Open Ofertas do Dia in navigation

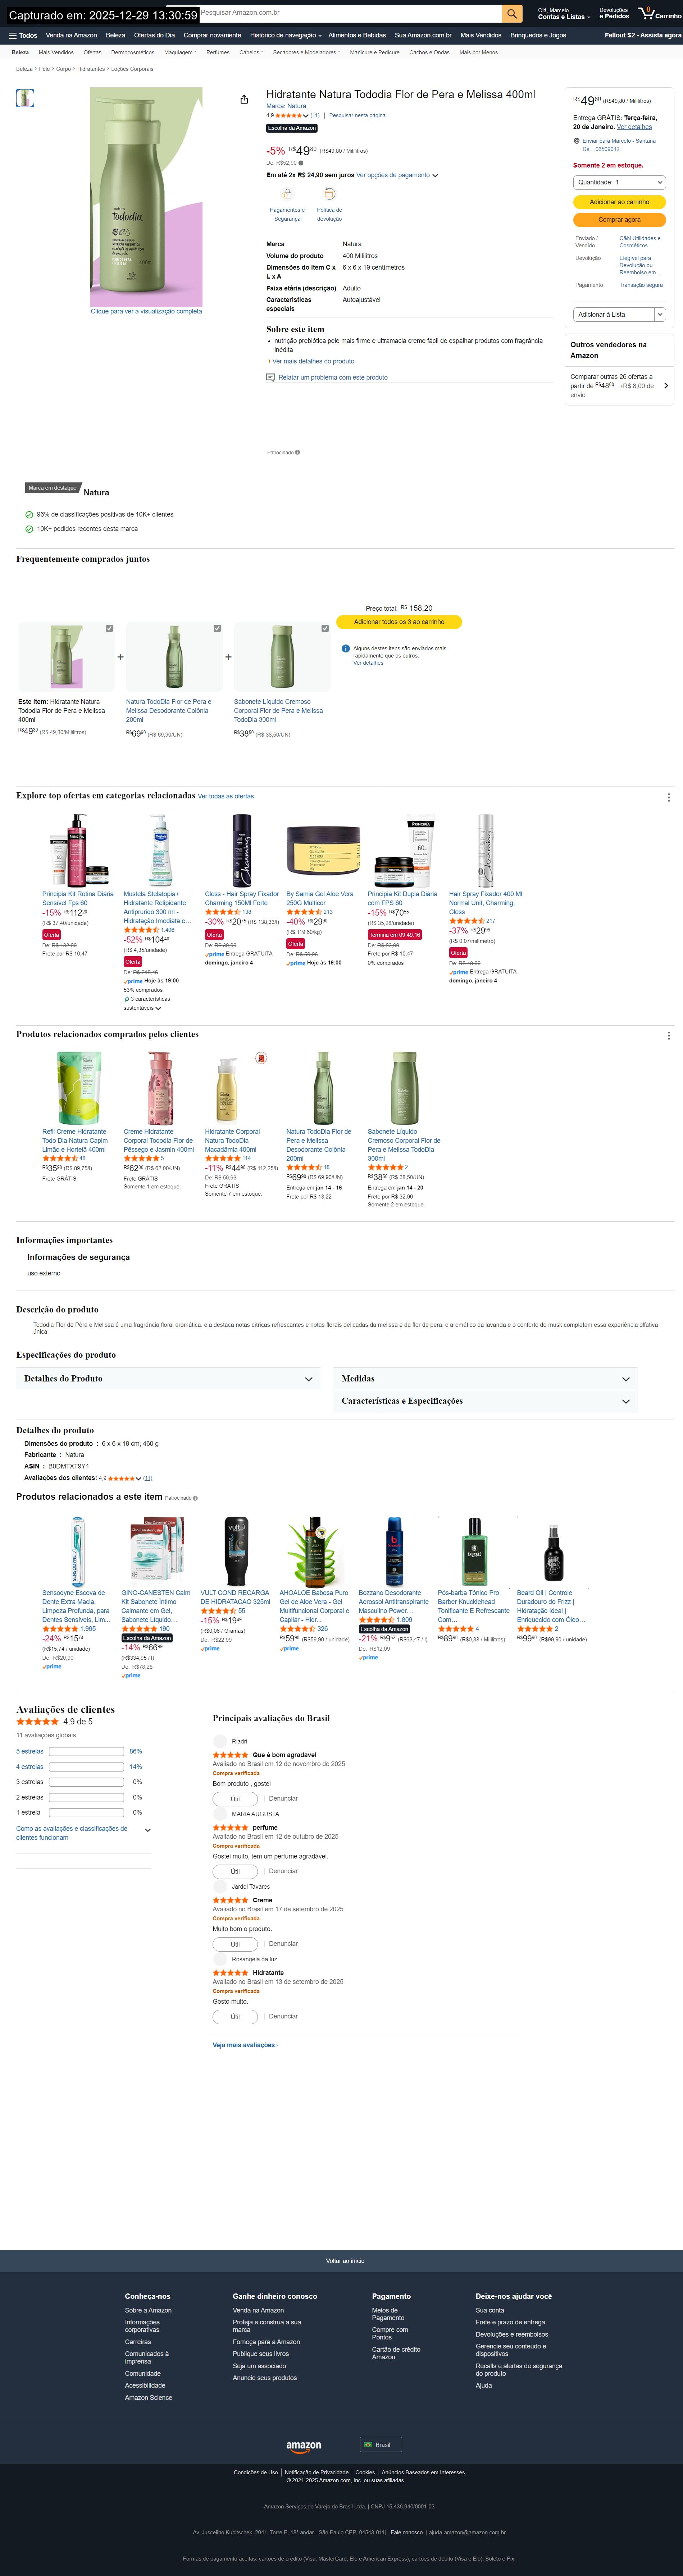(154, 35)
